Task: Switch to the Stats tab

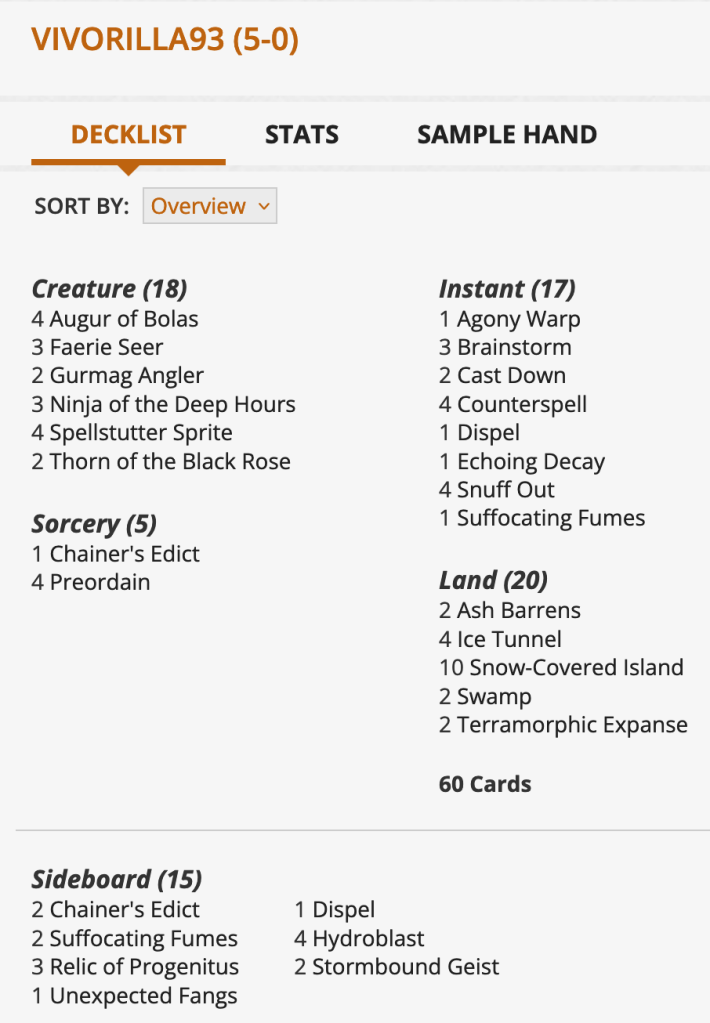Action: point(301,135)
